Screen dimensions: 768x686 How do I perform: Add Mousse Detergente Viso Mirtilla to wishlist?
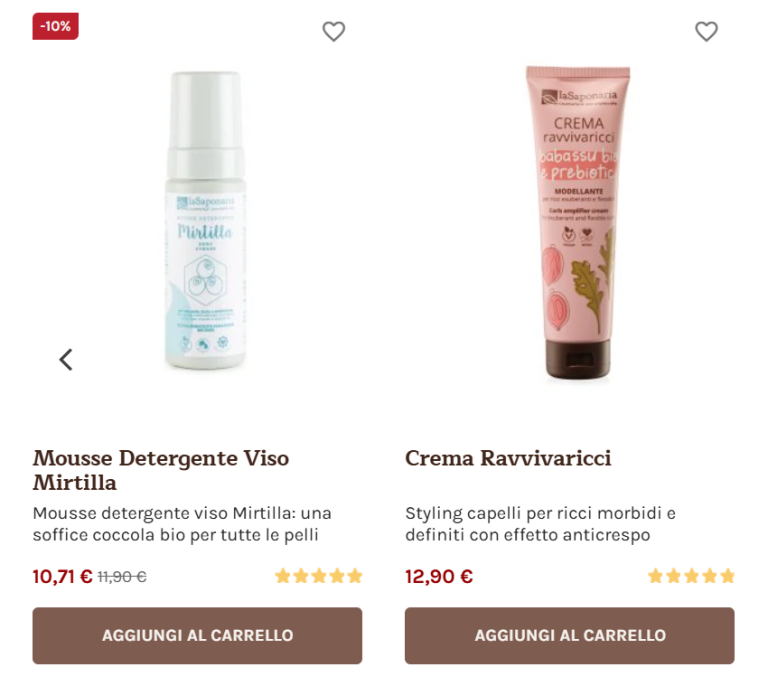pyautogui.click(x=334, y=32)
